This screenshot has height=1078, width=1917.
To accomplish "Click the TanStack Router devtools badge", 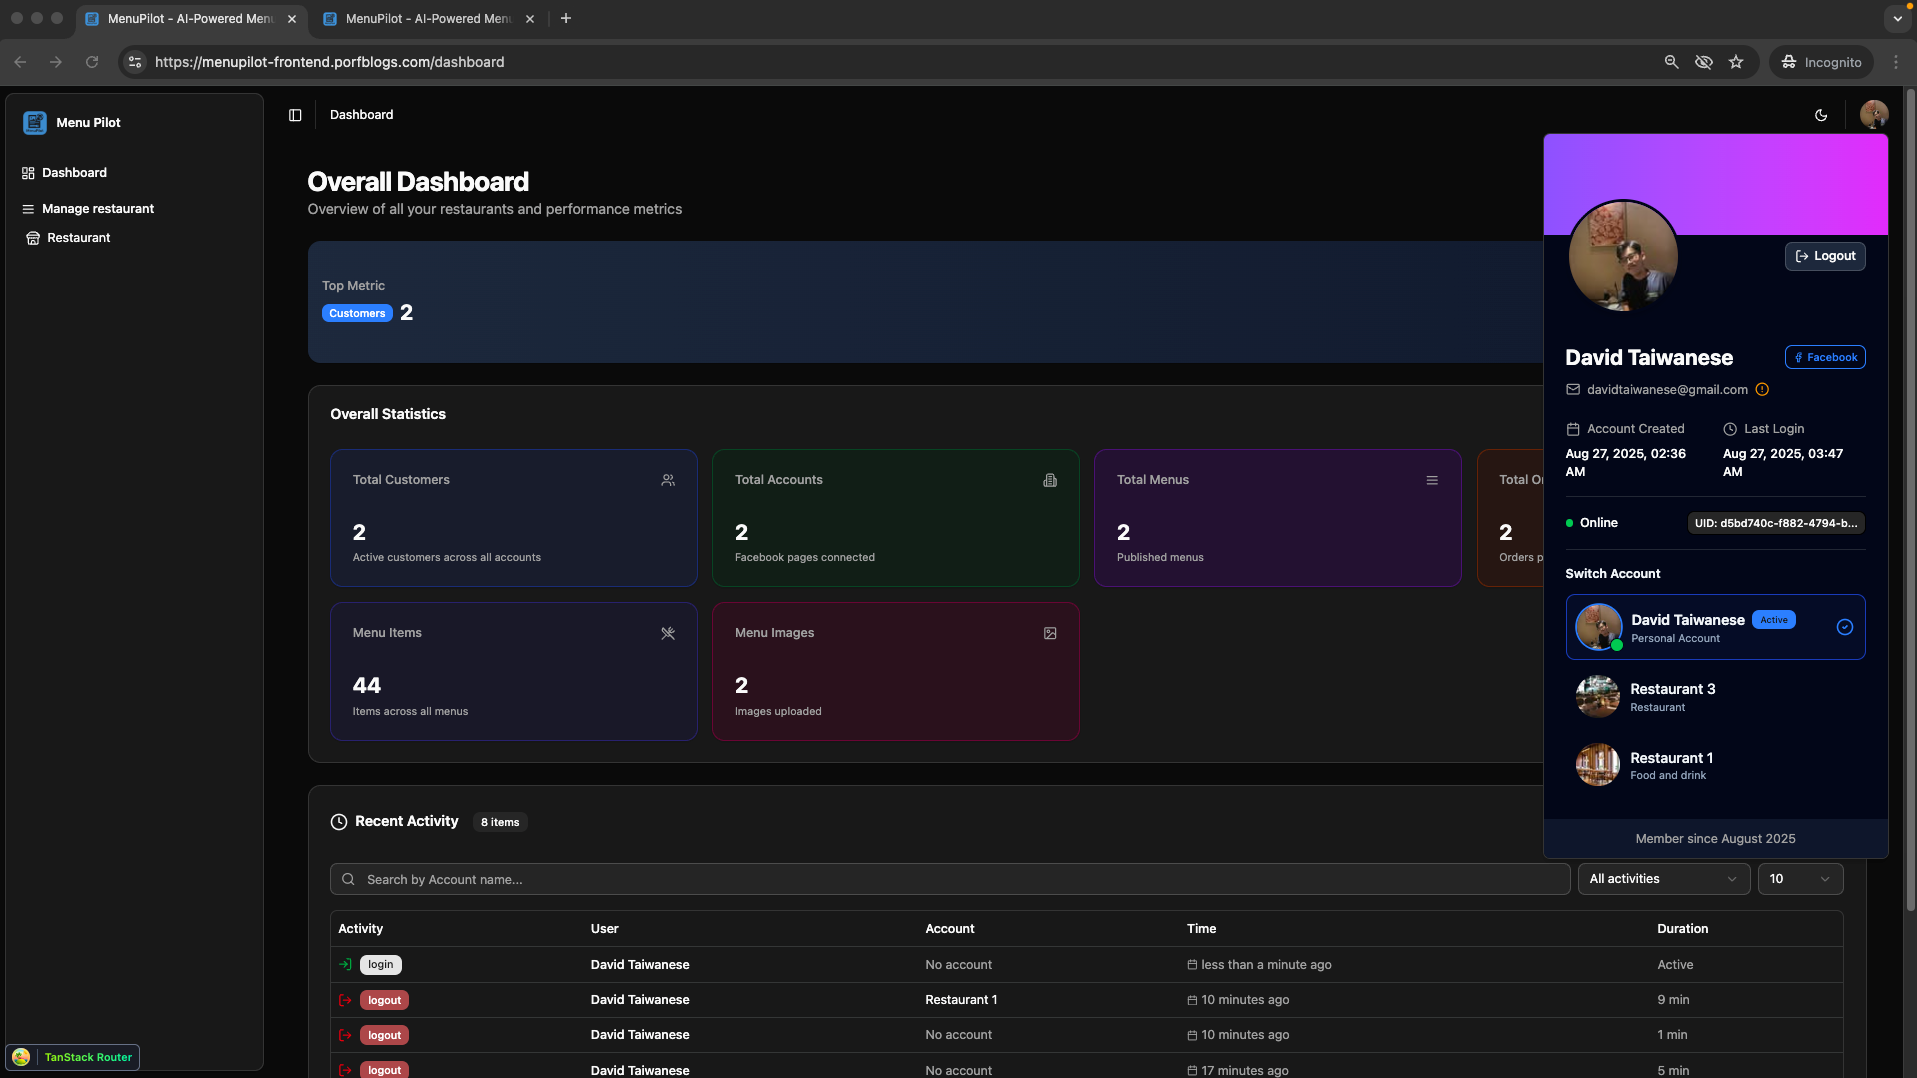I will pos(75,1057).
